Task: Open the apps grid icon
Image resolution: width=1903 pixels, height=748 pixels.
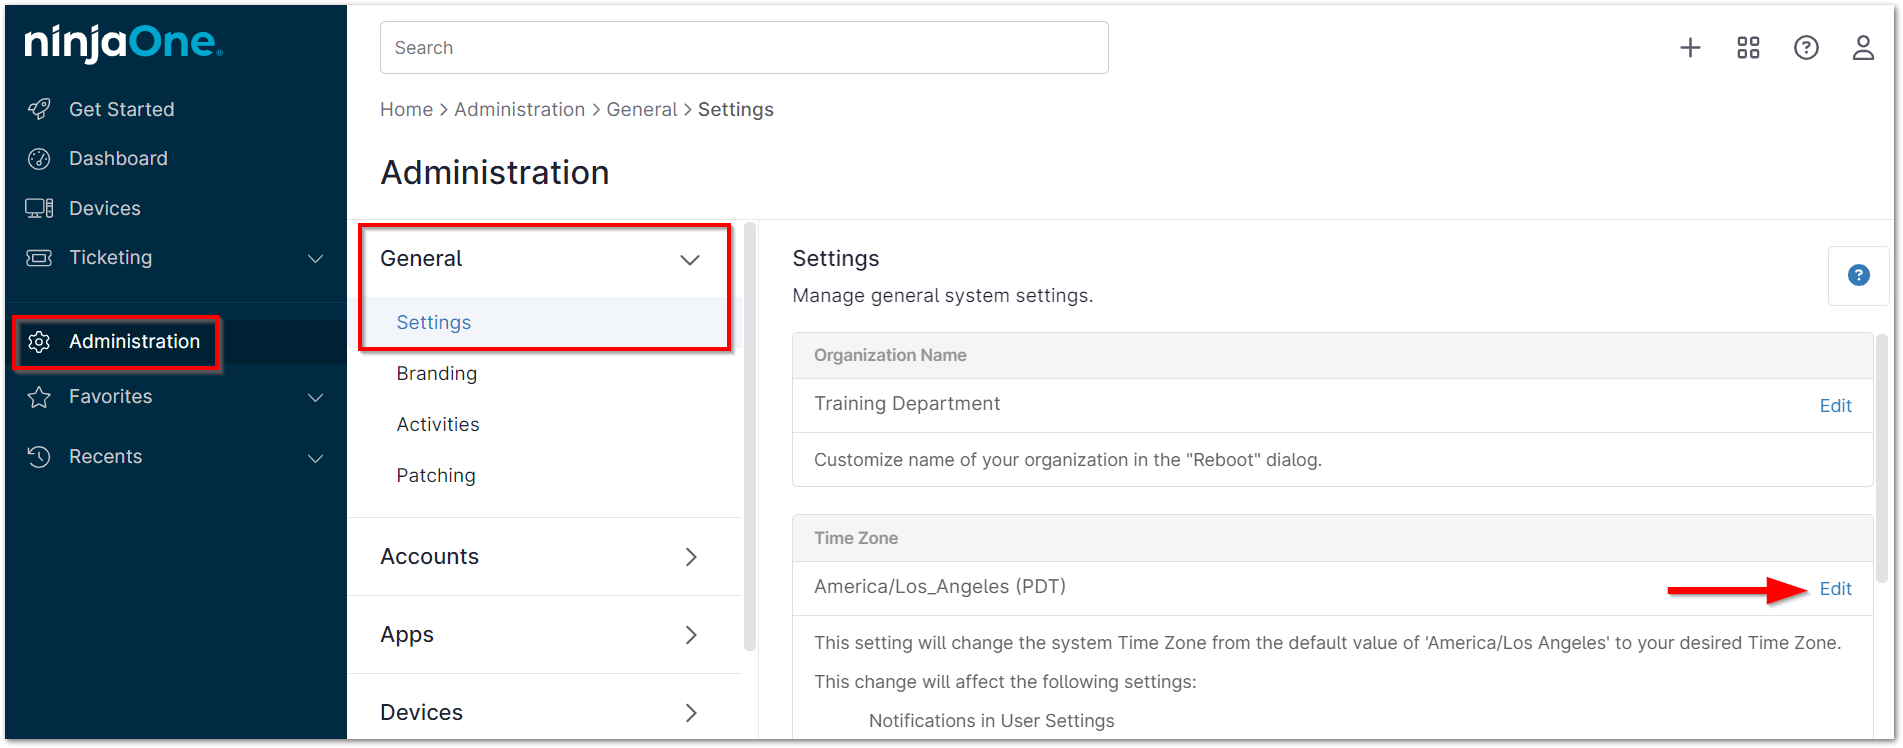Action: (x=1748, y=48)
